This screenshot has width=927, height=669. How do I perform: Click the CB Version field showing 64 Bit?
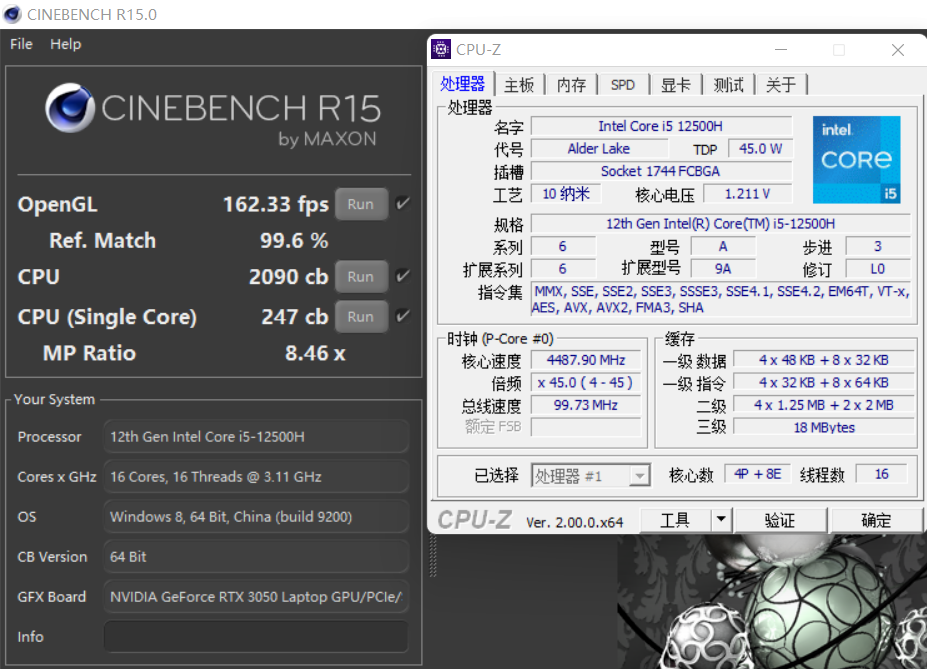tap(256, 557)
